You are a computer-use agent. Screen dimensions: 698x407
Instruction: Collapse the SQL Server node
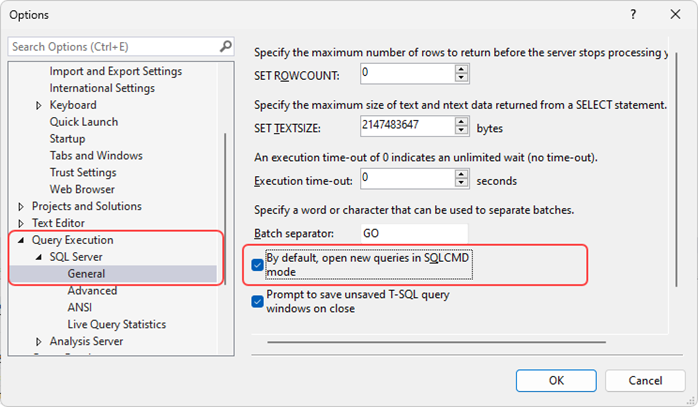pos(39,258)
